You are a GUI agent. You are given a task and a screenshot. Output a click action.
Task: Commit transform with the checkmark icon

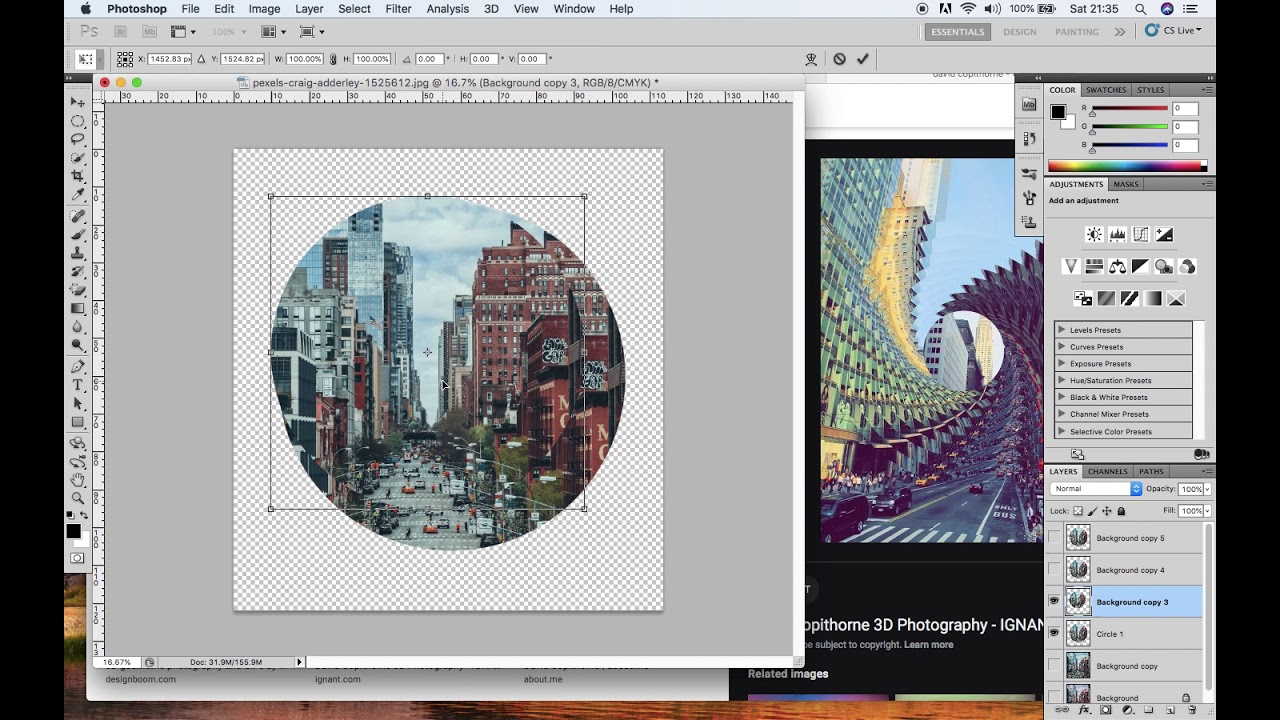[863, 59]
